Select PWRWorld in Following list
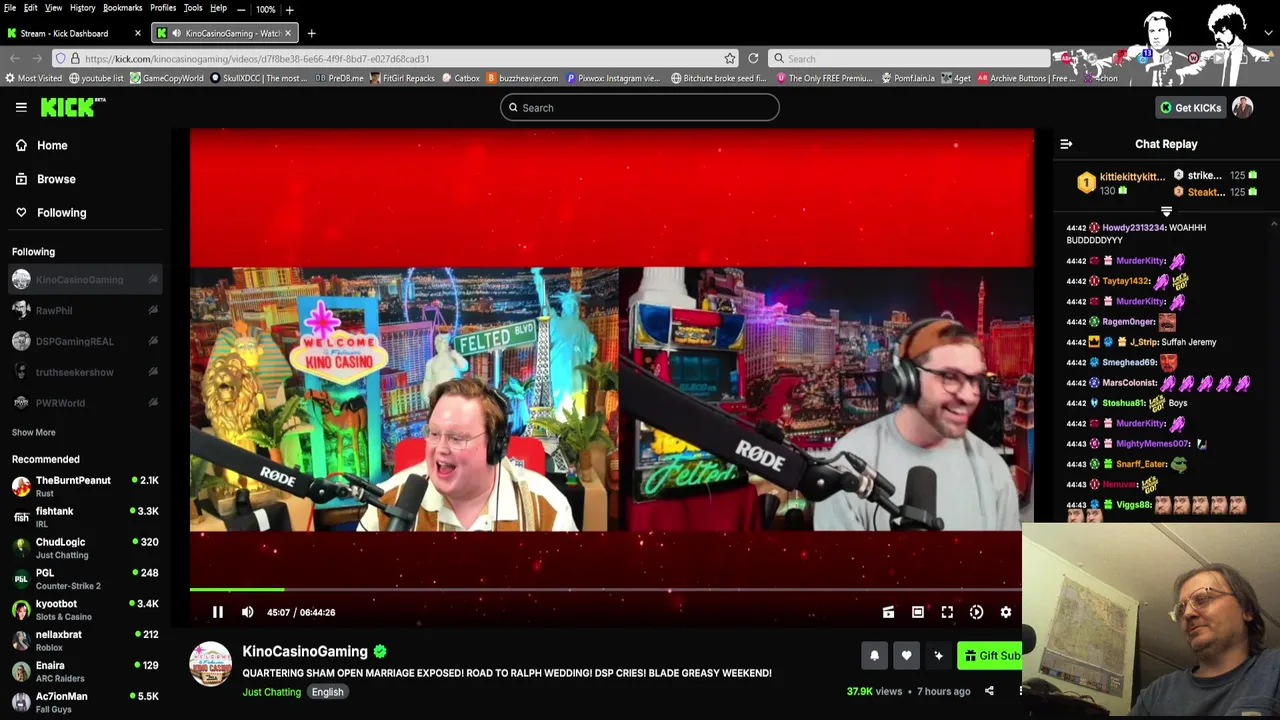 point(85,403)
